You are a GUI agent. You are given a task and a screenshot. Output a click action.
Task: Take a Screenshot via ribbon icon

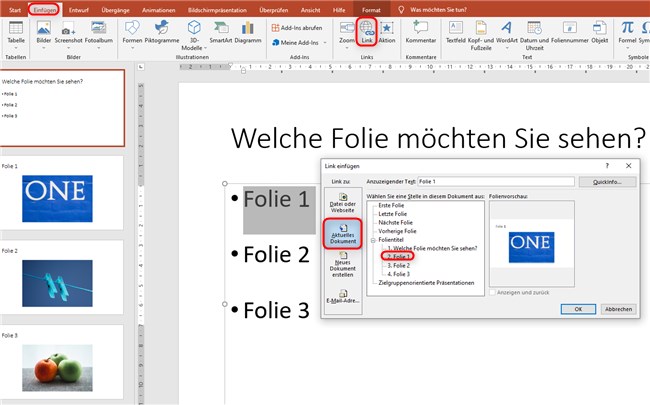point(68,34)
